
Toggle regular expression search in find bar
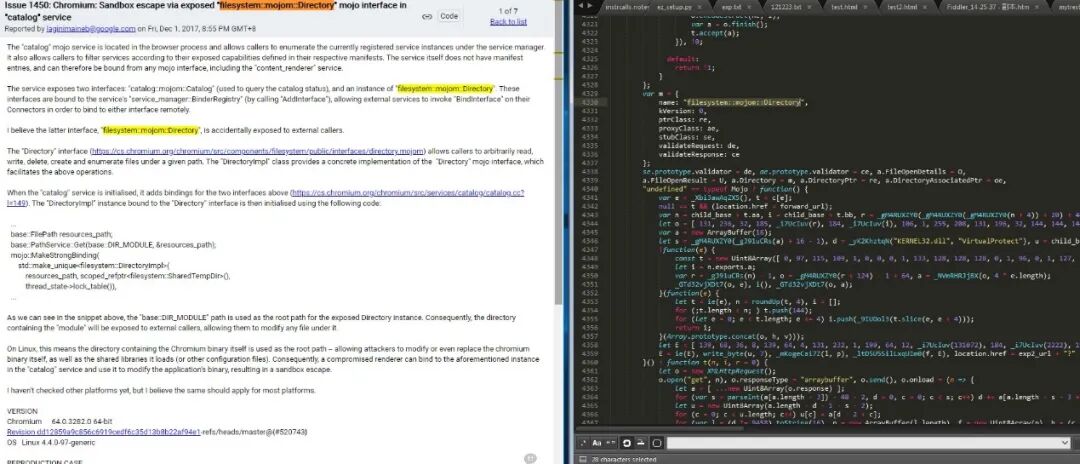tap(583, 443)
